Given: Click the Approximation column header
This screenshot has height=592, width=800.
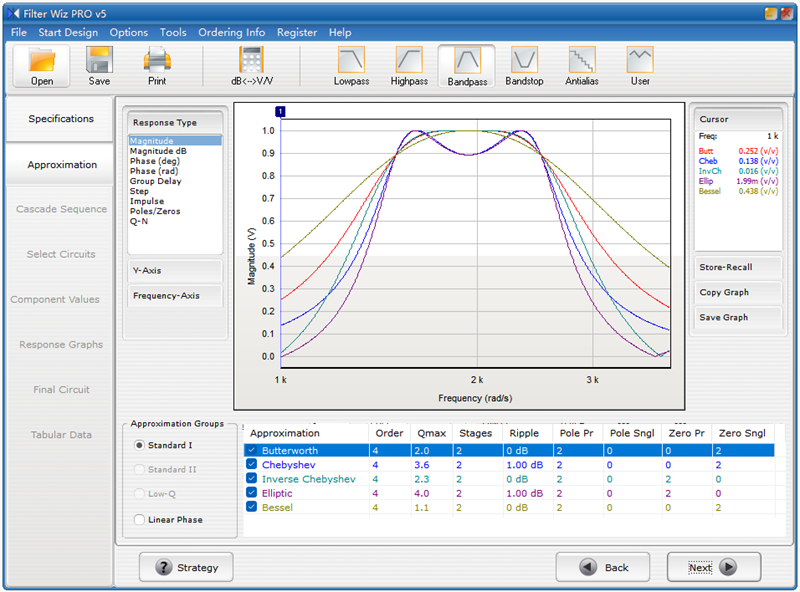Looking at the screenshot, I should click(x=306, y=433).
